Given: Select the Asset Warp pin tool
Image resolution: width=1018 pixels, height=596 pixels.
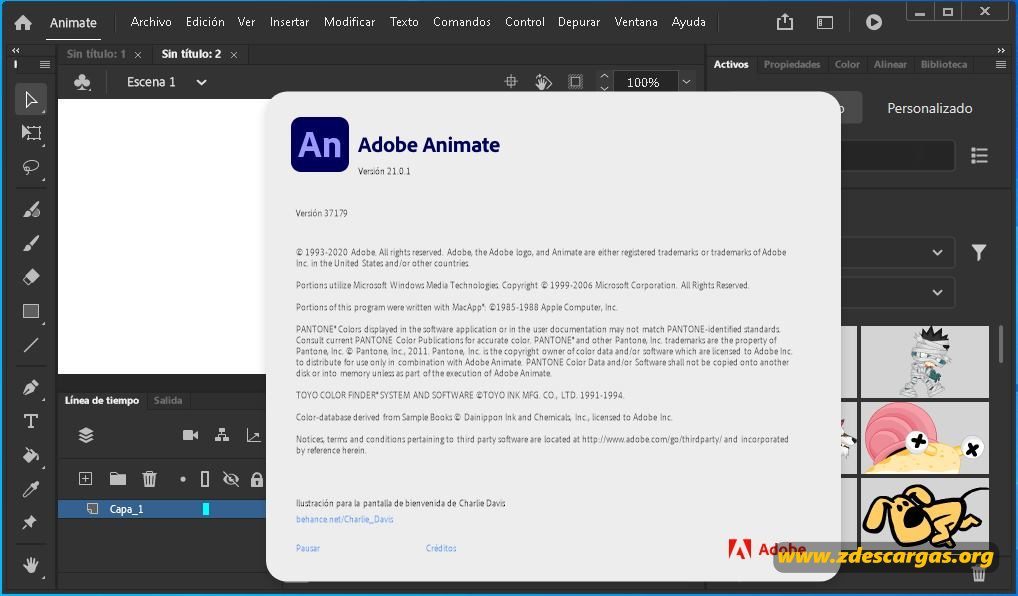Looking at the screenshot, I should [29, 523].
